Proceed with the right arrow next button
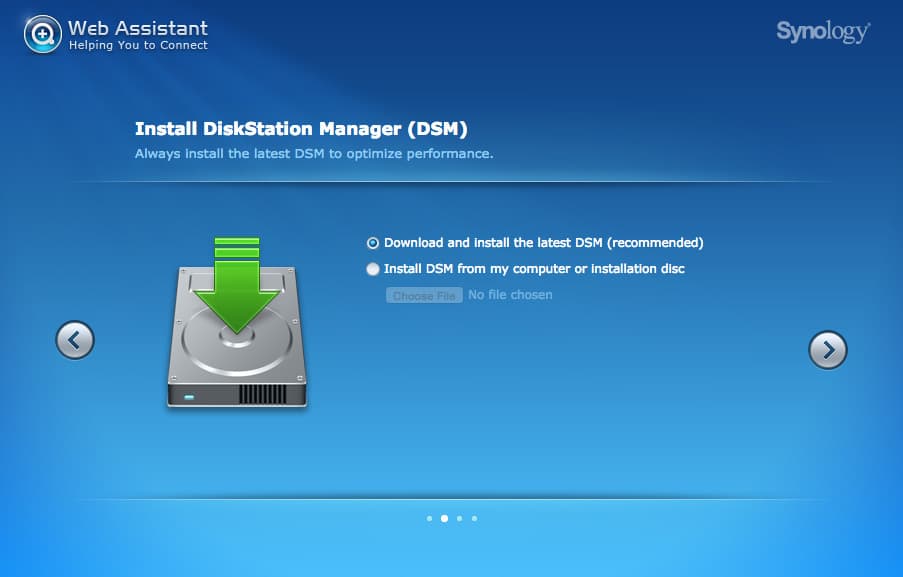 coord(828,350)
